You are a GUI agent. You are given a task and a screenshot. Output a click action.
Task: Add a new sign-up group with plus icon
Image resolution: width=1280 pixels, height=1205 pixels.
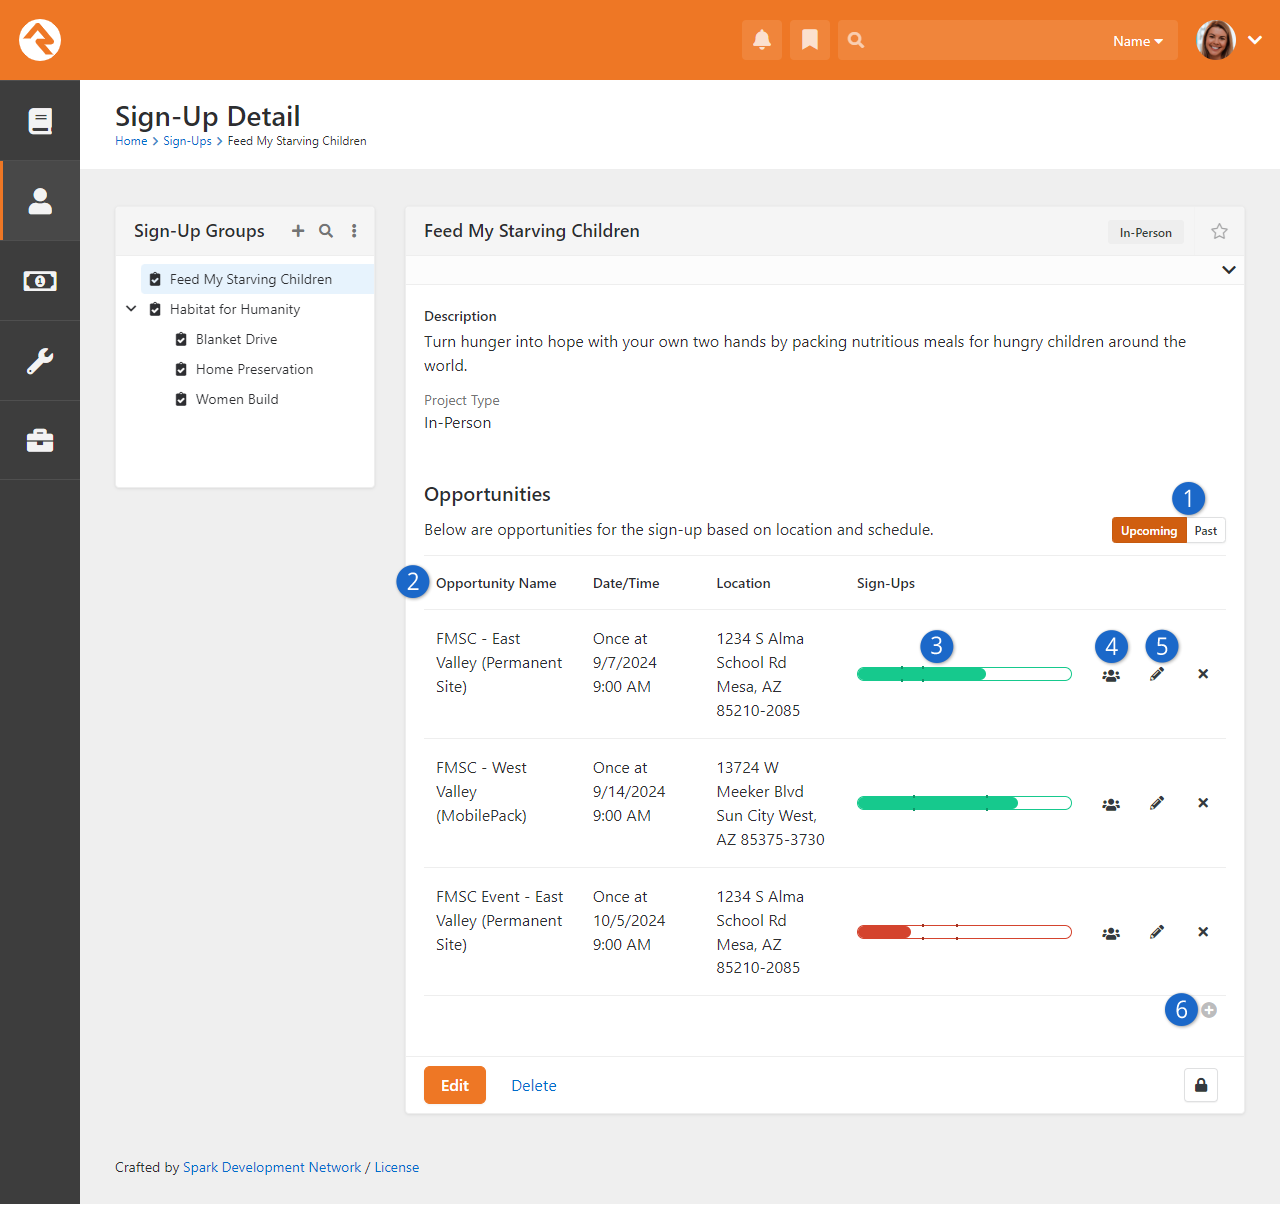[x=298, y=231]
